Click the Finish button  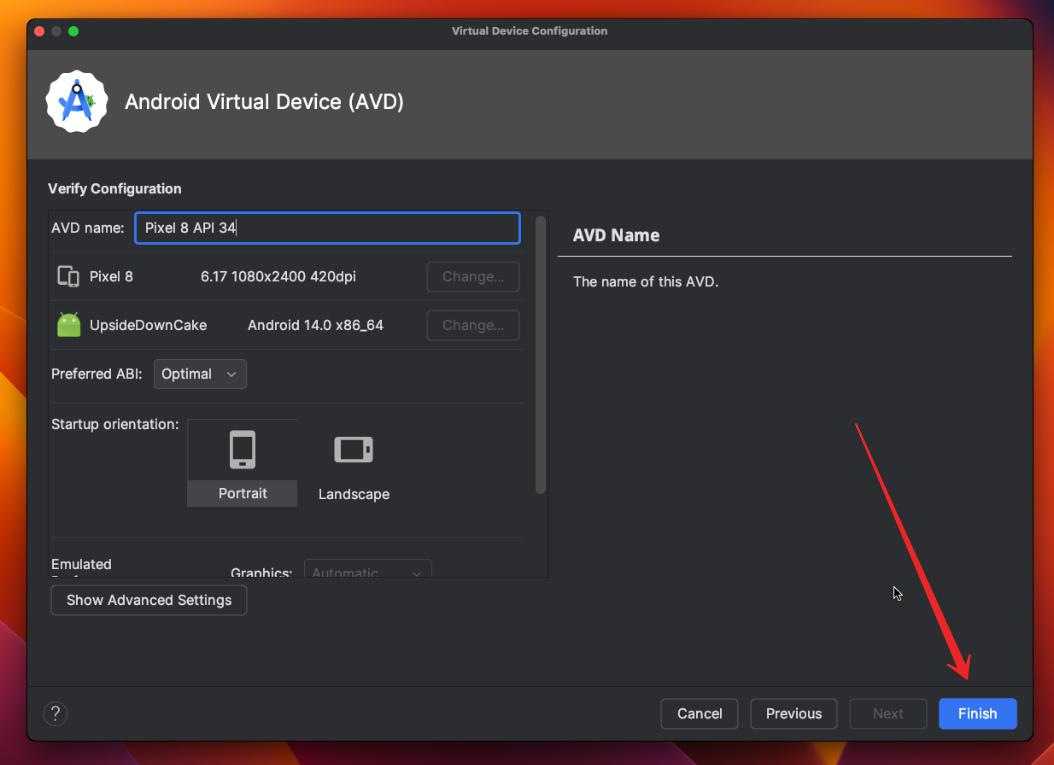click(x=977, y=713)
